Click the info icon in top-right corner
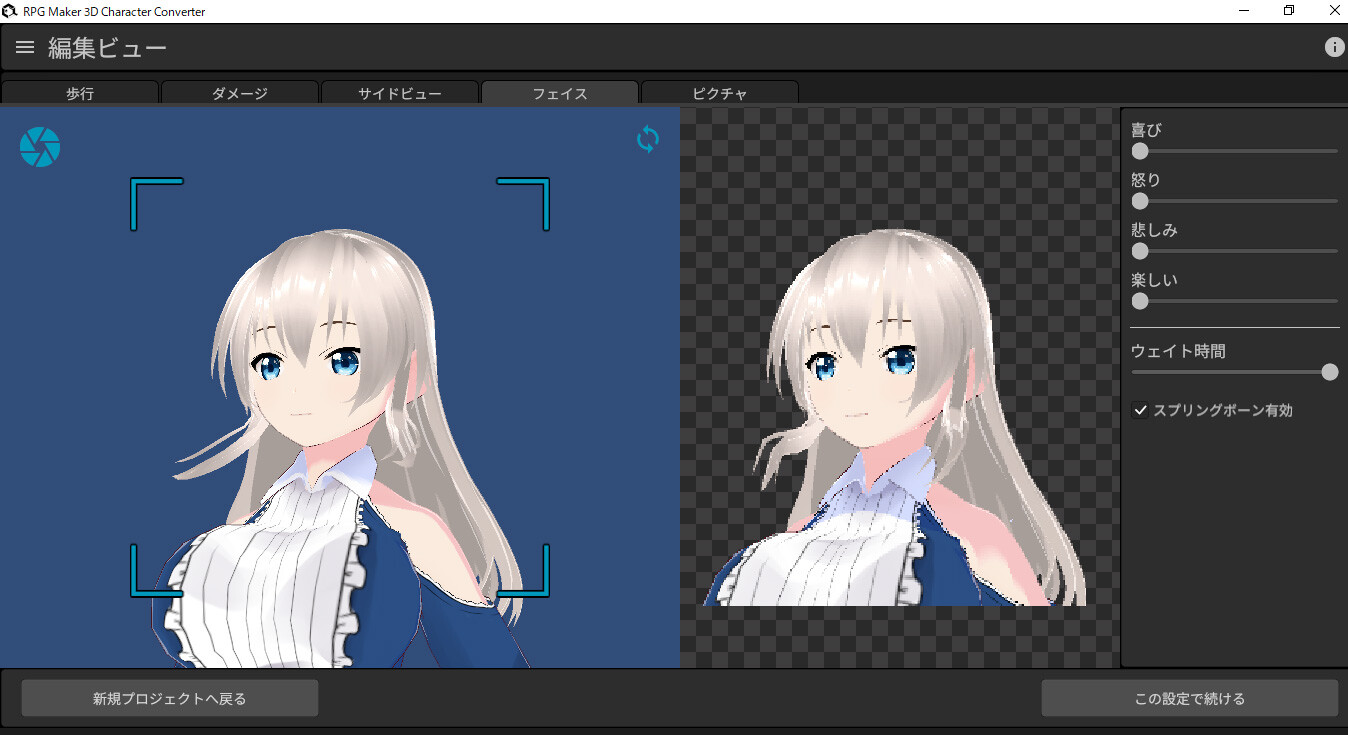This screenshot has height=735, width=1348. [x=1334, y=46]
